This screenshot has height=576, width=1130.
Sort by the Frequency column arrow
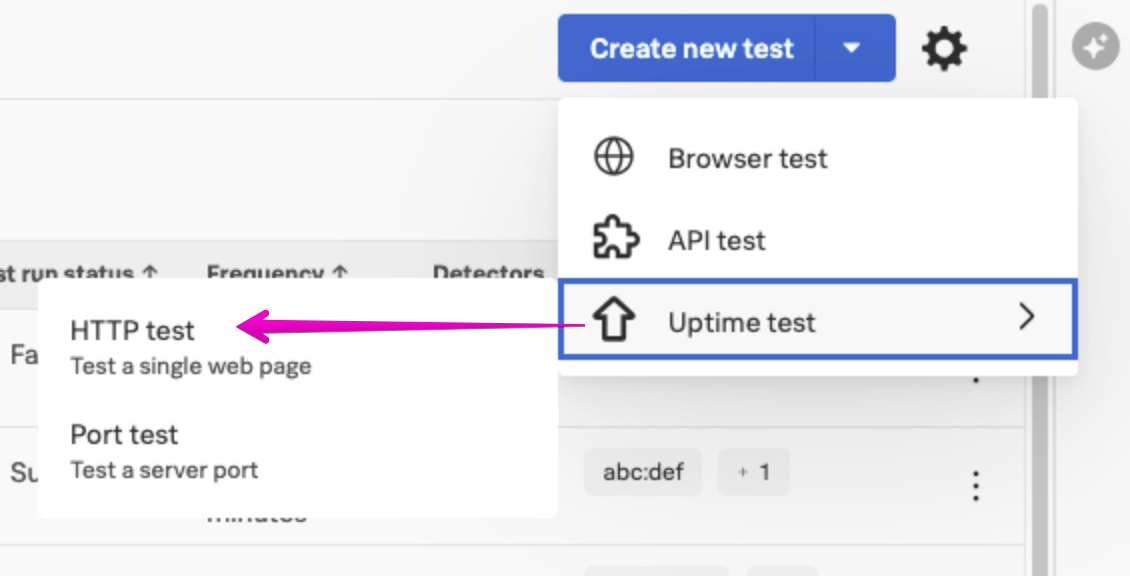click(340, 273)
